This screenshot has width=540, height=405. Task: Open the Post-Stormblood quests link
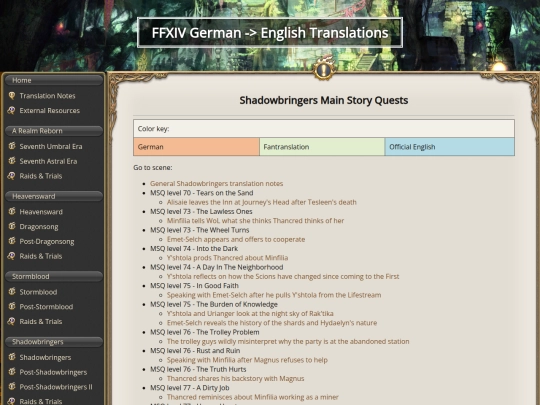pyautogui.click(x=46, y=307)
